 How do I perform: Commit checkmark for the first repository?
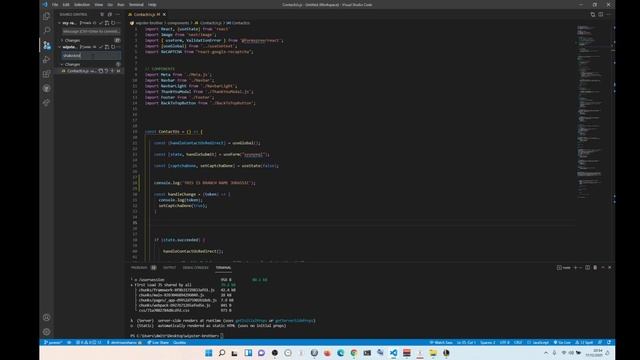click(x=100, y=23)
